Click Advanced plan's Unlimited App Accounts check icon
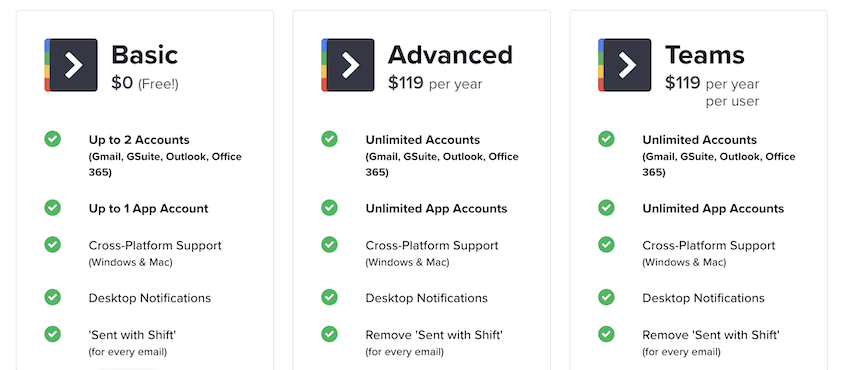The image size is (850, 370). [330, 207]
